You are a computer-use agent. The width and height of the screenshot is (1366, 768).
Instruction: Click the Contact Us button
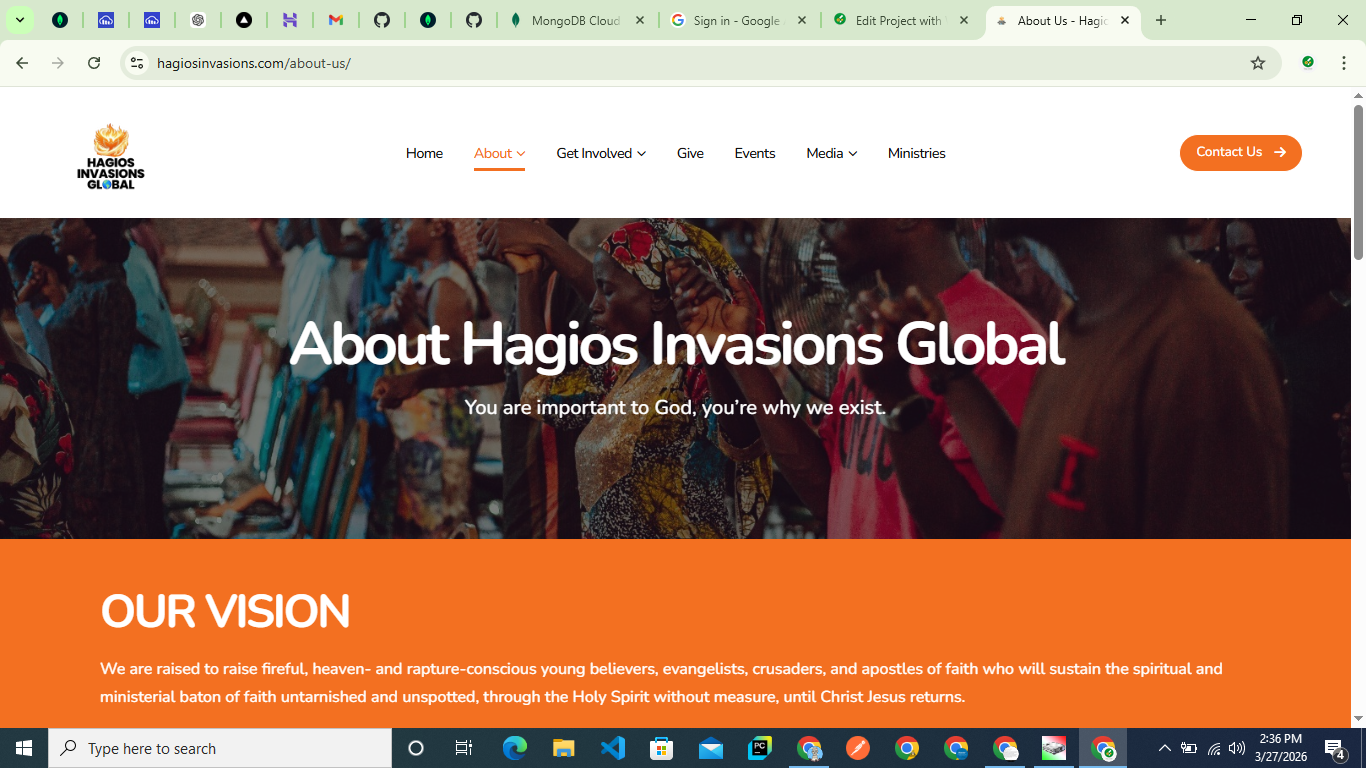point(1240,152)
